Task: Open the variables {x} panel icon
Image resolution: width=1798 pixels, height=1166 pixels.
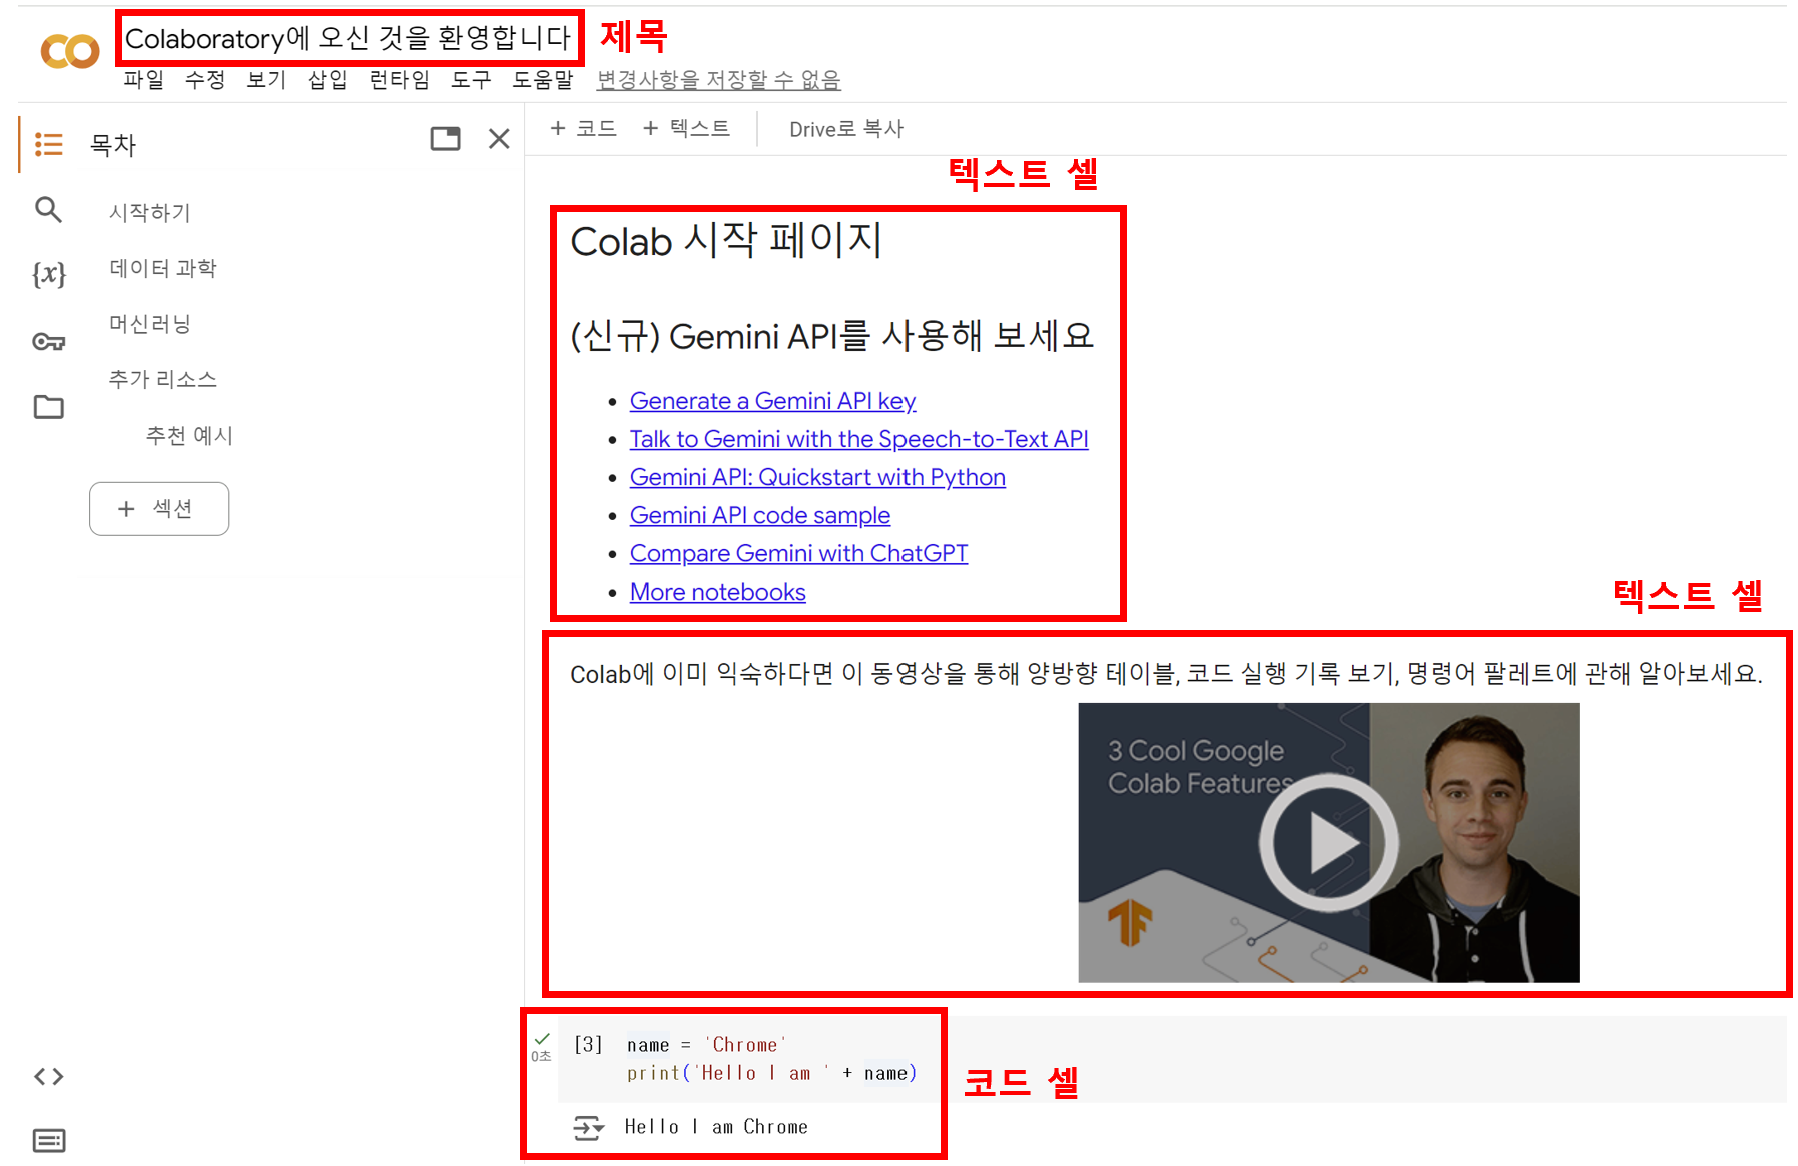Action: [49, 274]
